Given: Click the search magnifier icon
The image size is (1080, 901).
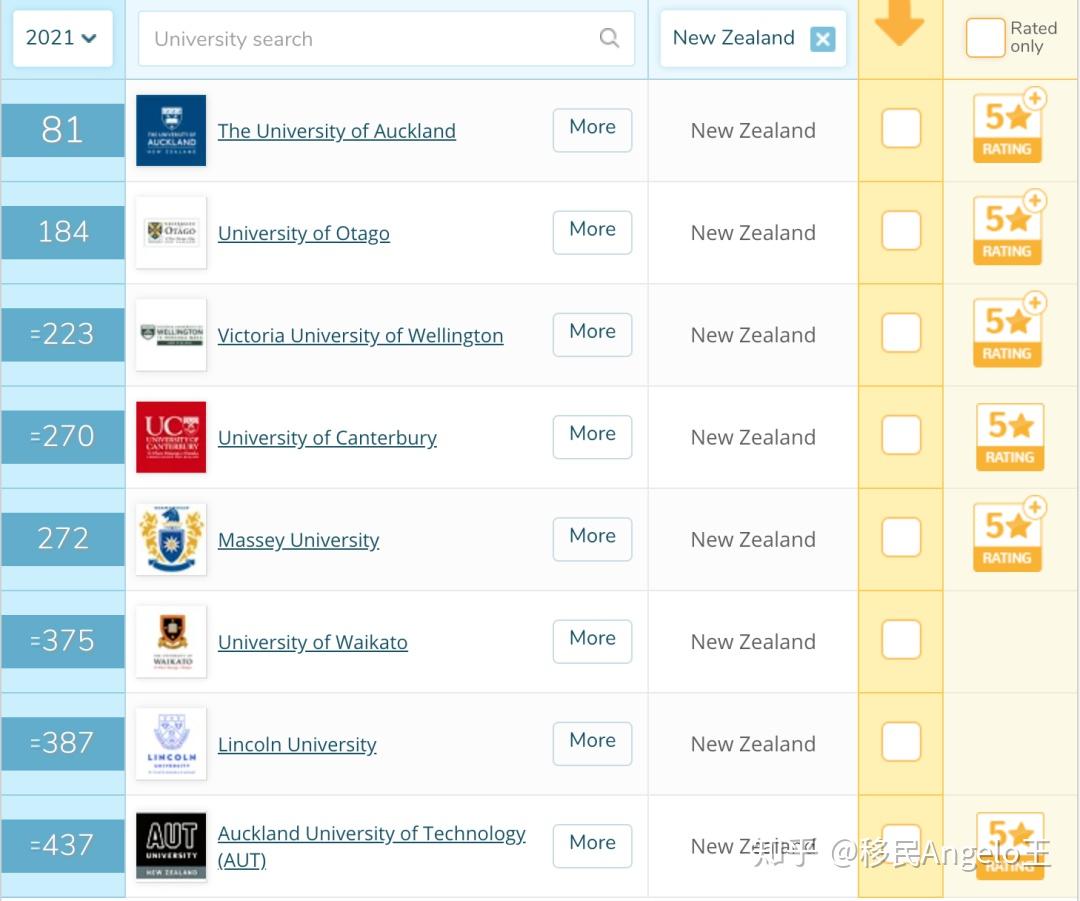Looking at the screenshot, I should 609,38.
